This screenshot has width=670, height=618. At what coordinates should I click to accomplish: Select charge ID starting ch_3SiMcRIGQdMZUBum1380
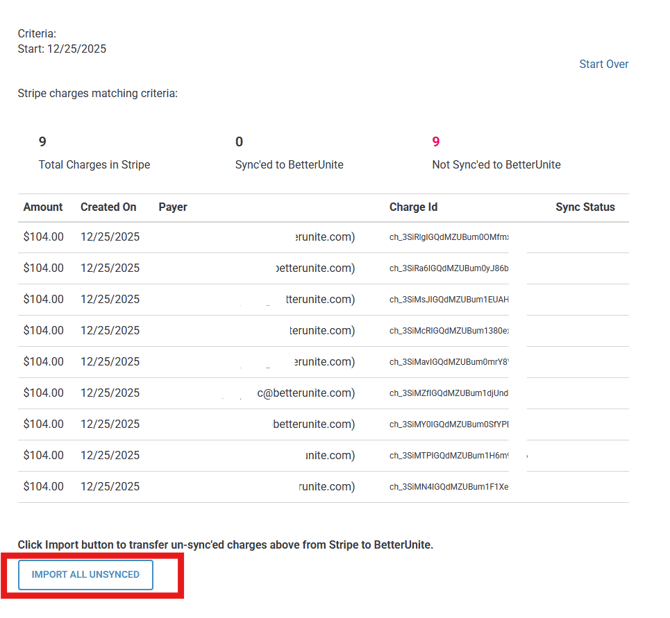tap(449, 331)
